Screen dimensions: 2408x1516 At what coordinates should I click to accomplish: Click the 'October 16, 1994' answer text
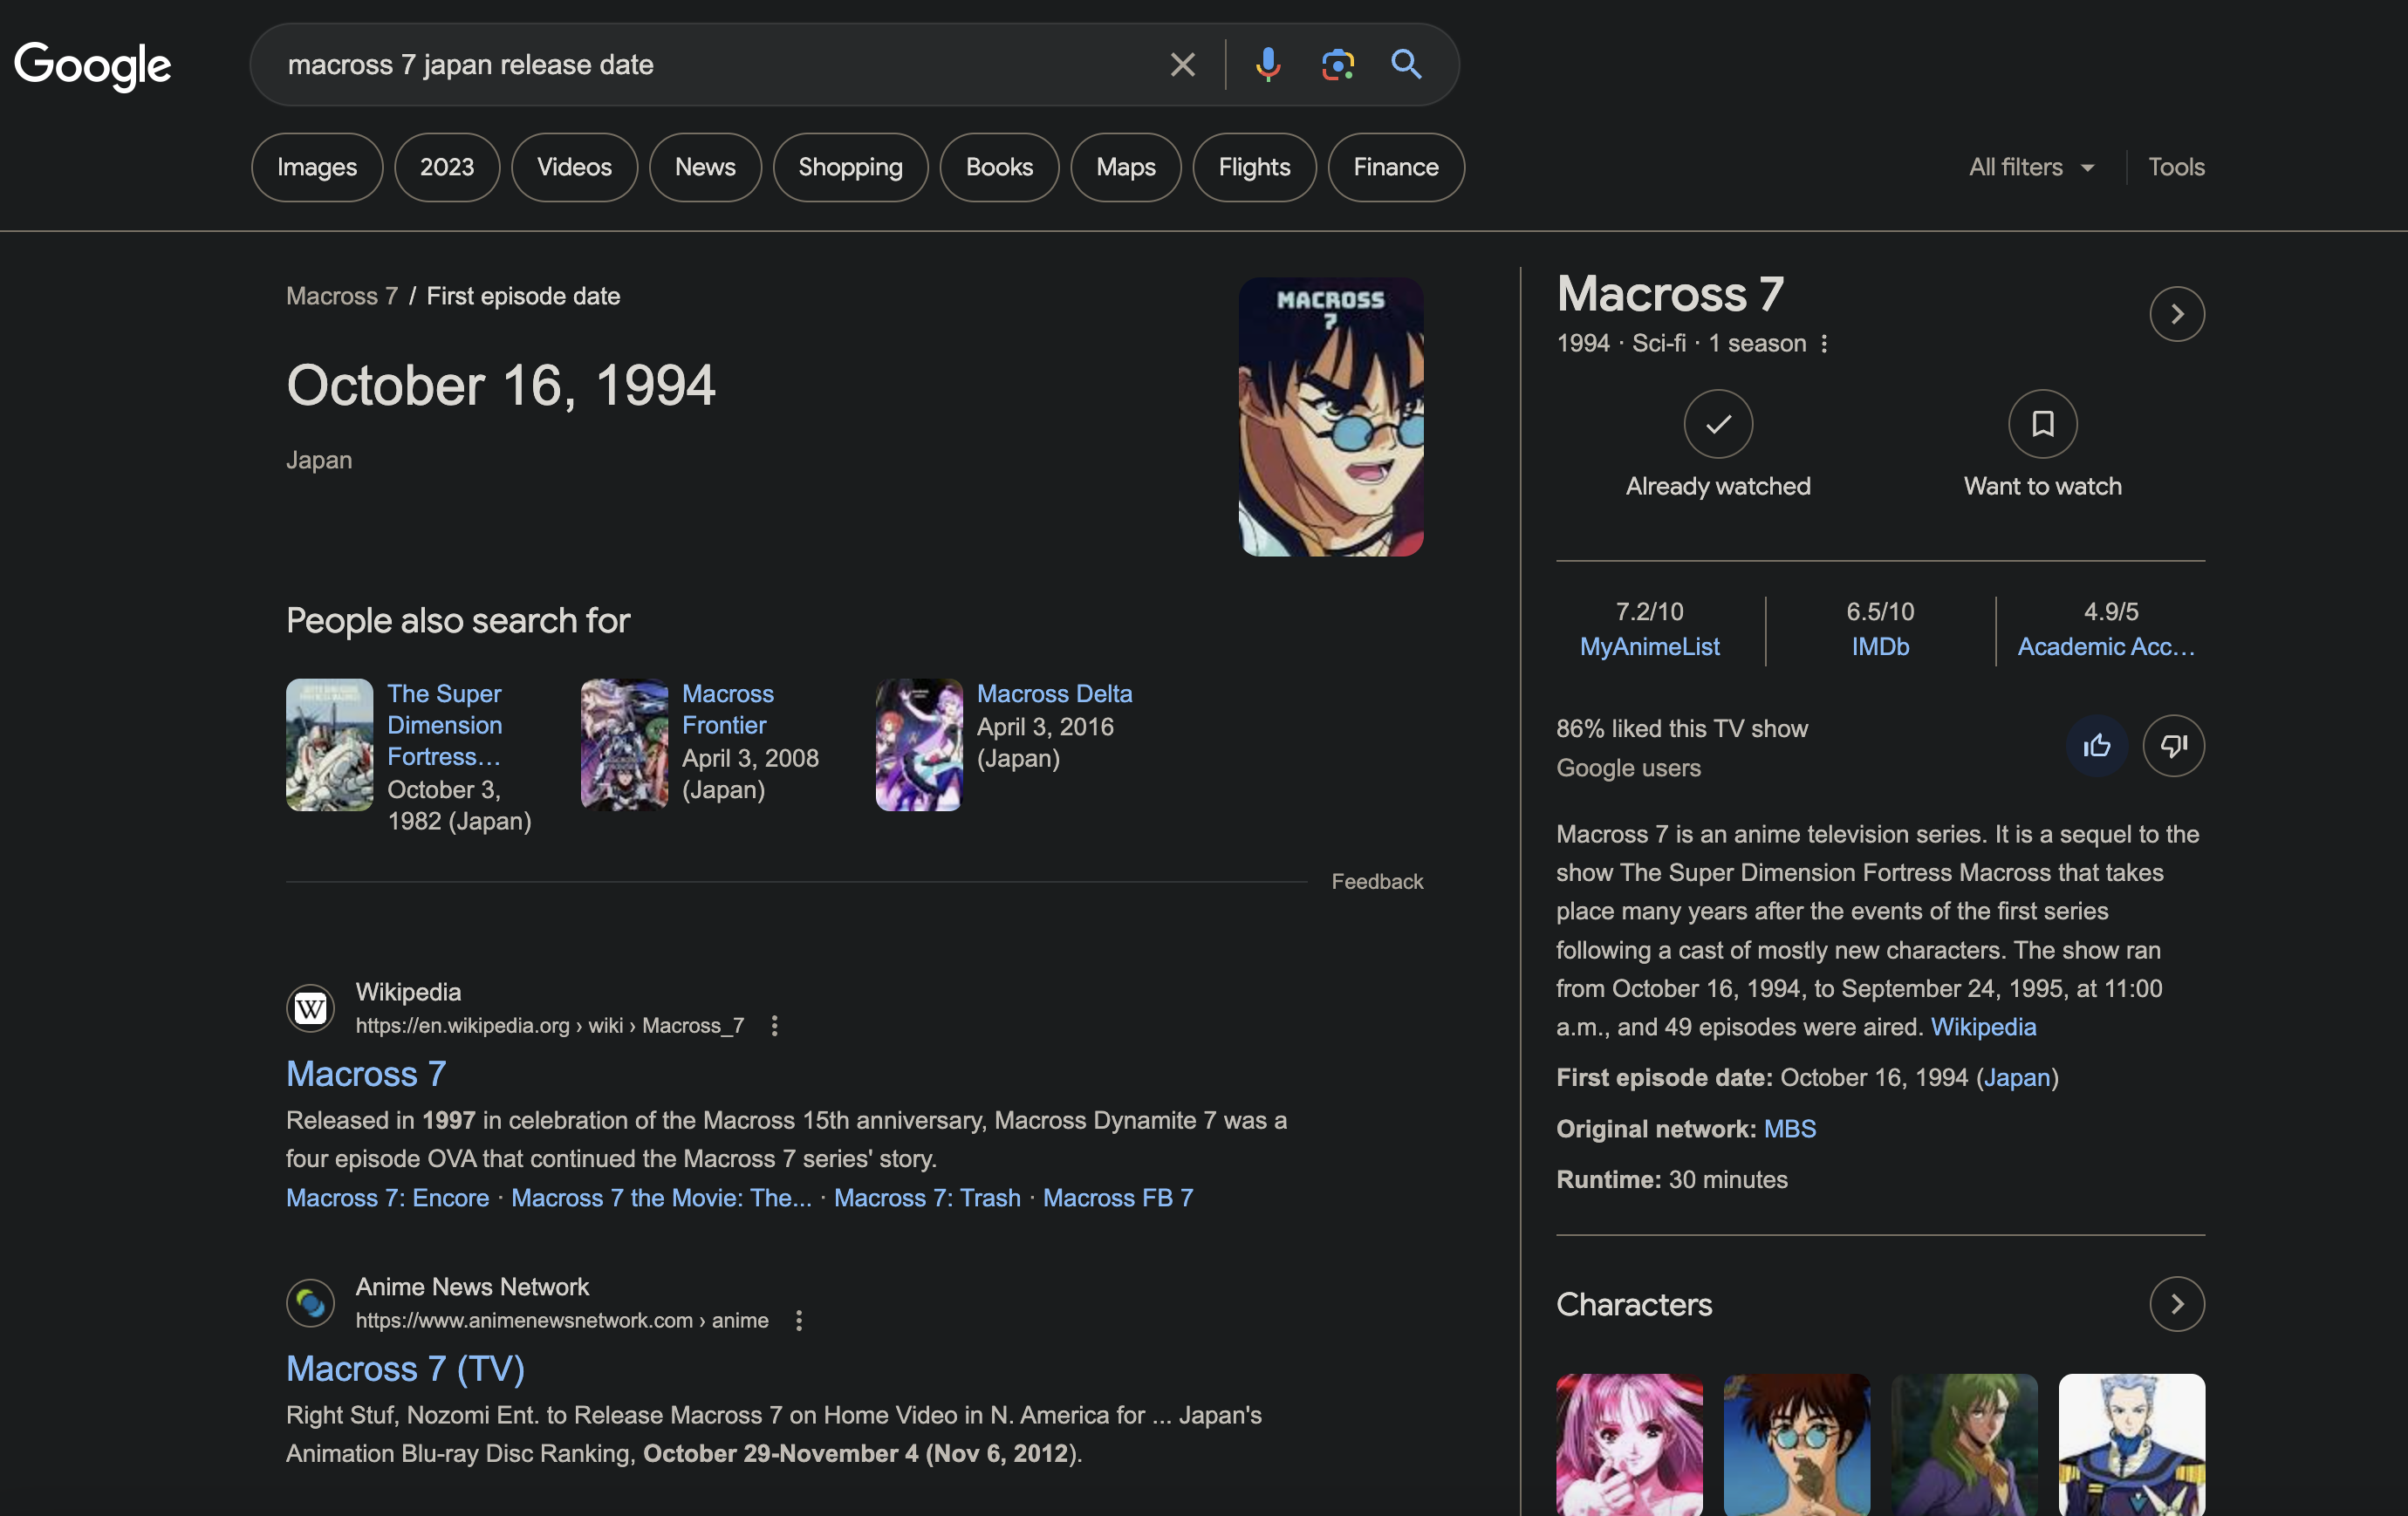pos(501,386)
